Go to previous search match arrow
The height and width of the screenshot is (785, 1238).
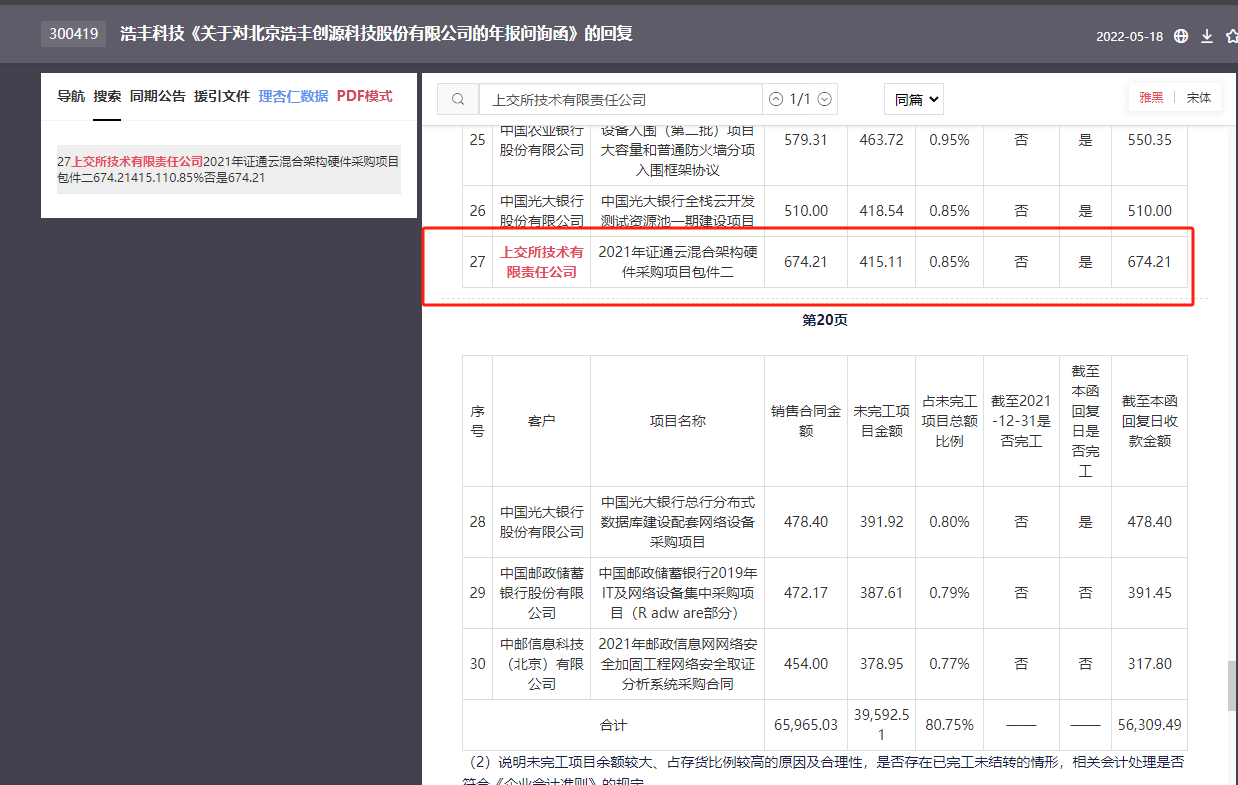point(776,99)
